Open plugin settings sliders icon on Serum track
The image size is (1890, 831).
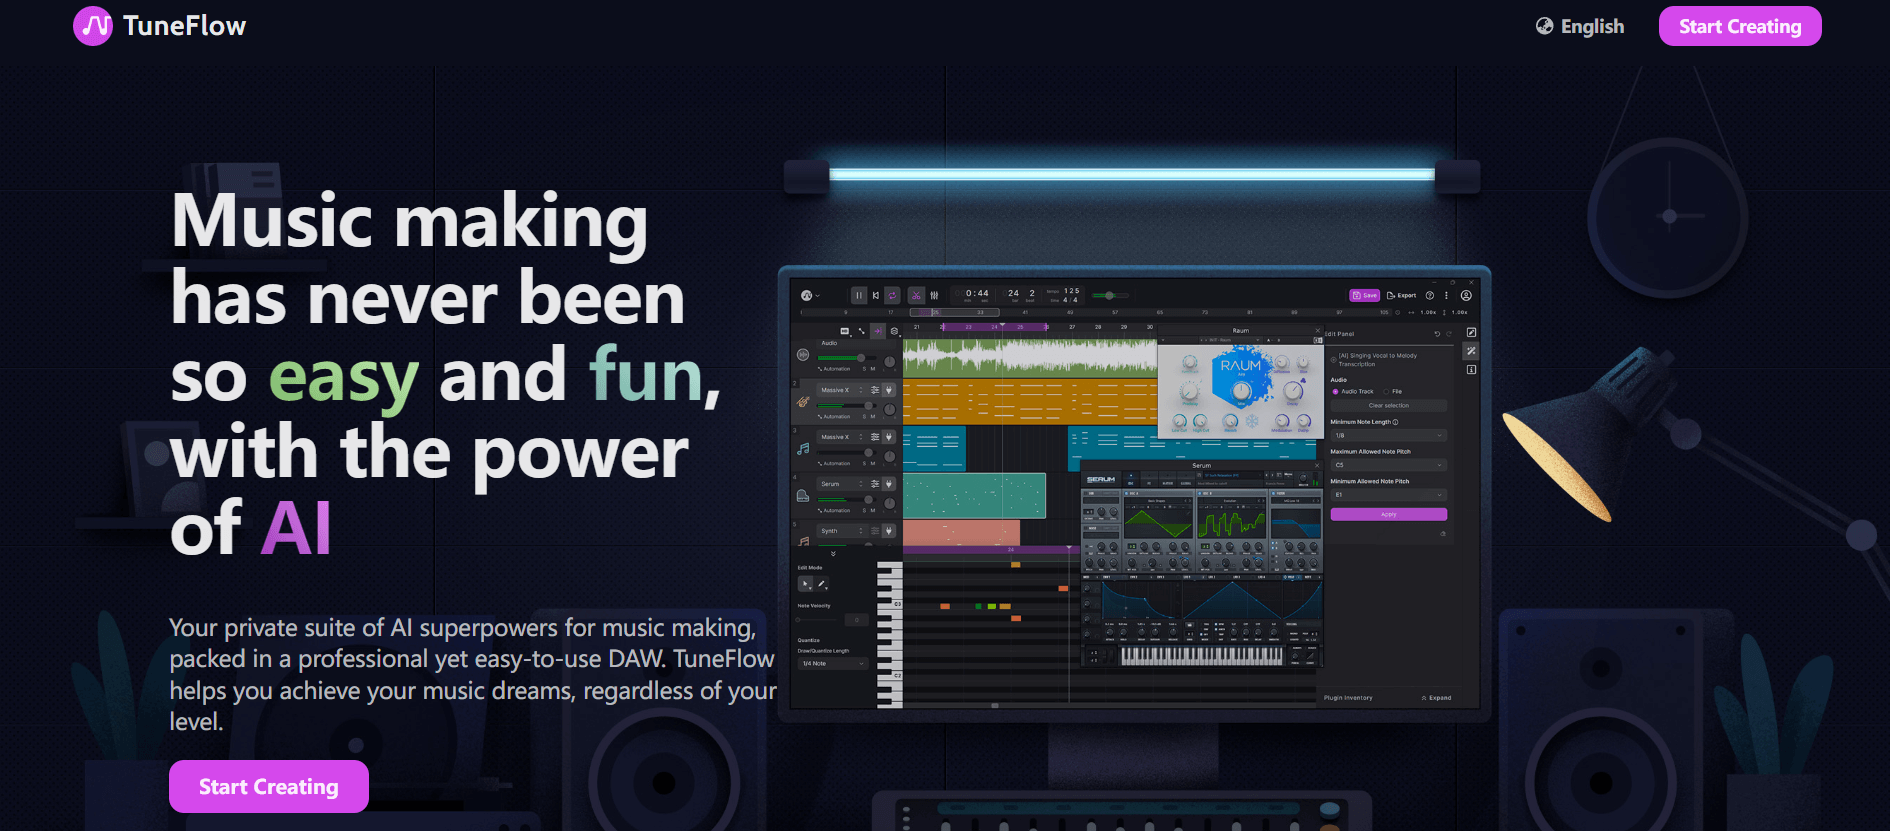875,484
